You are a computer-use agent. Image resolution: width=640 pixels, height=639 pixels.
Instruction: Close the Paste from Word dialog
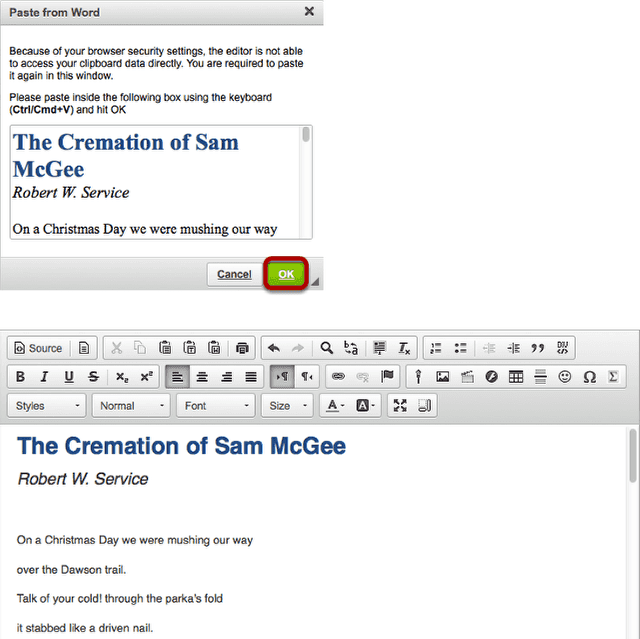tap(309, 11)
